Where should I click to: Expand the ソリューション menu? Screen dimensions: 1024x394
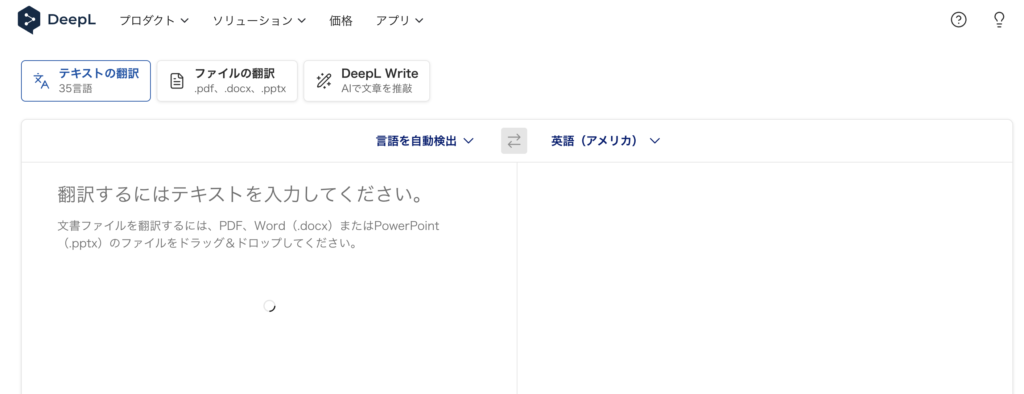coord(259,20)
